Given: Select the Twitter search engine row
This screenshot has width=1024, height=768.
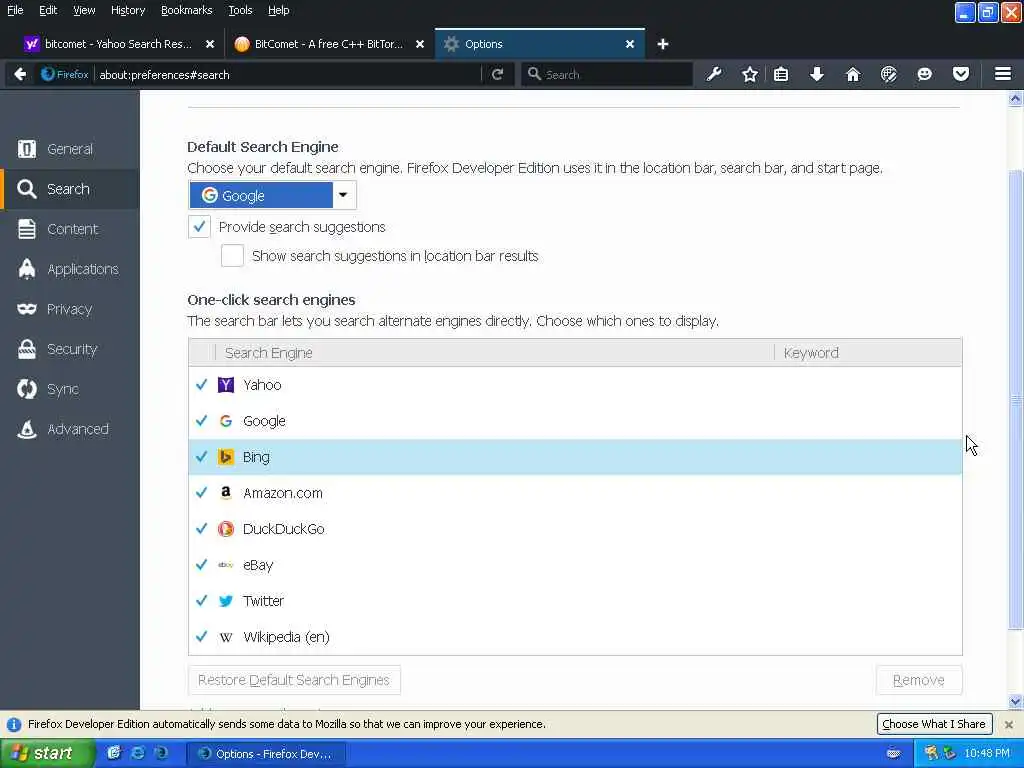Looking at the screenshot, I should click(x=575, y=600).
